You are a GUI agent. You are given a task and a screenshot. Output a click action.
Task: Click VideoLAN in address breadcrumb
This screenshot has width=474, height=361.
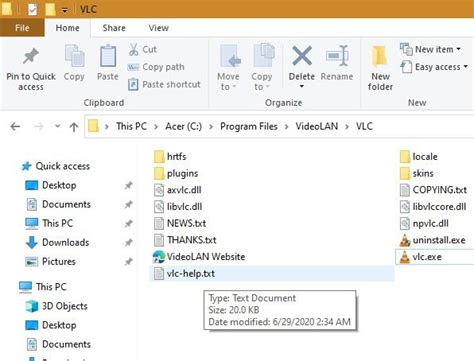tap(317, 126)
